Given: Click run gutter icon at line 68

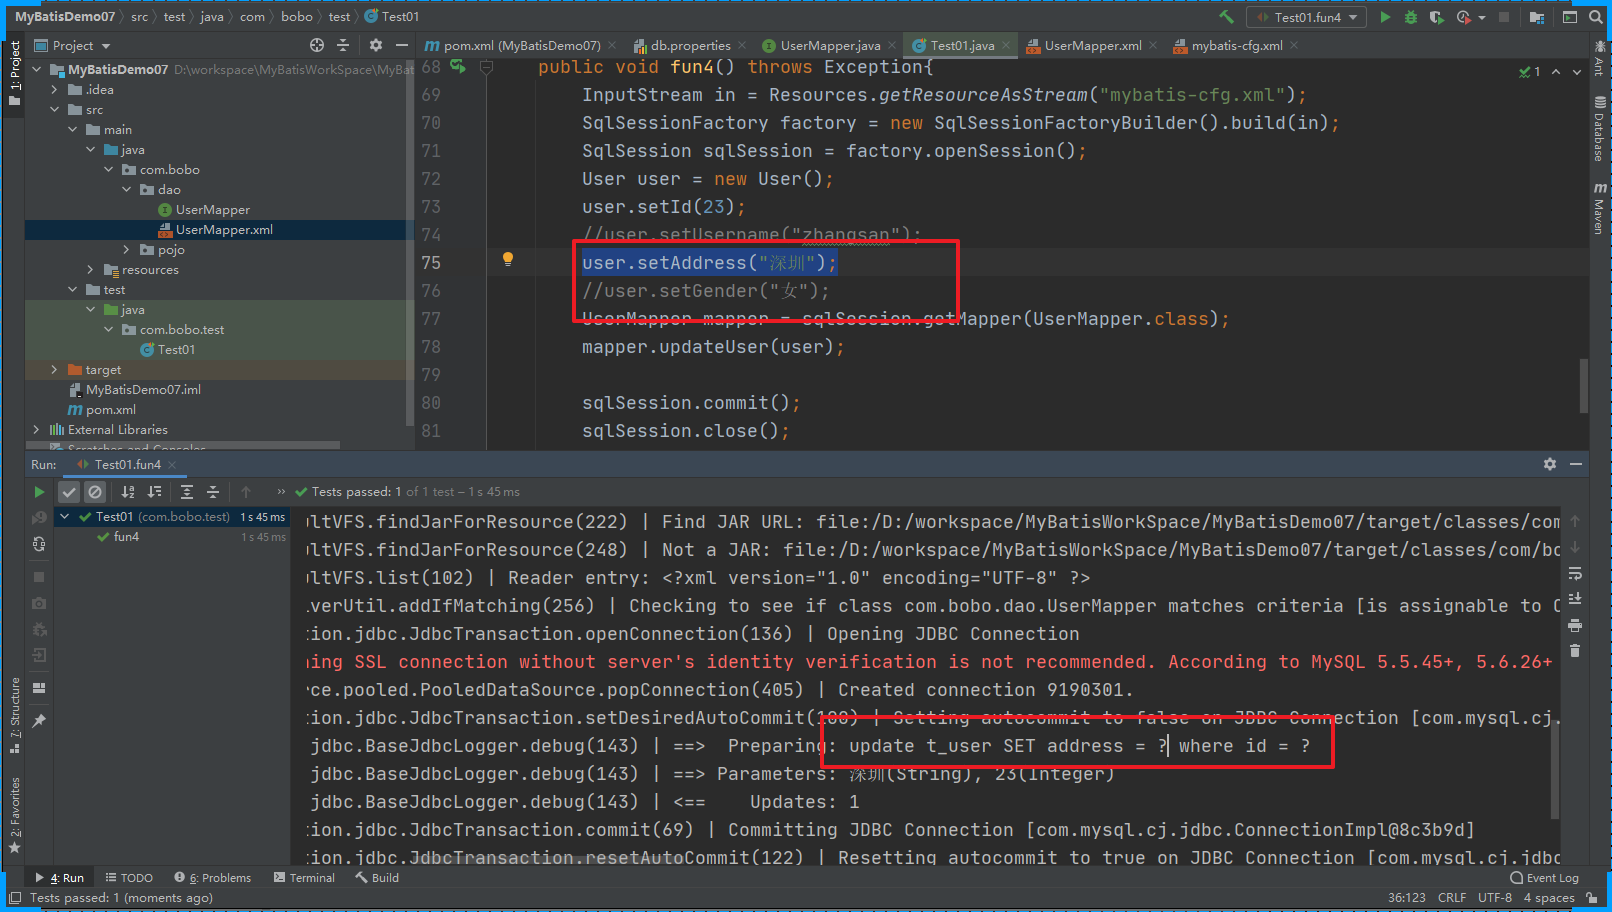Looking at the screenshot, I should 458,67.
